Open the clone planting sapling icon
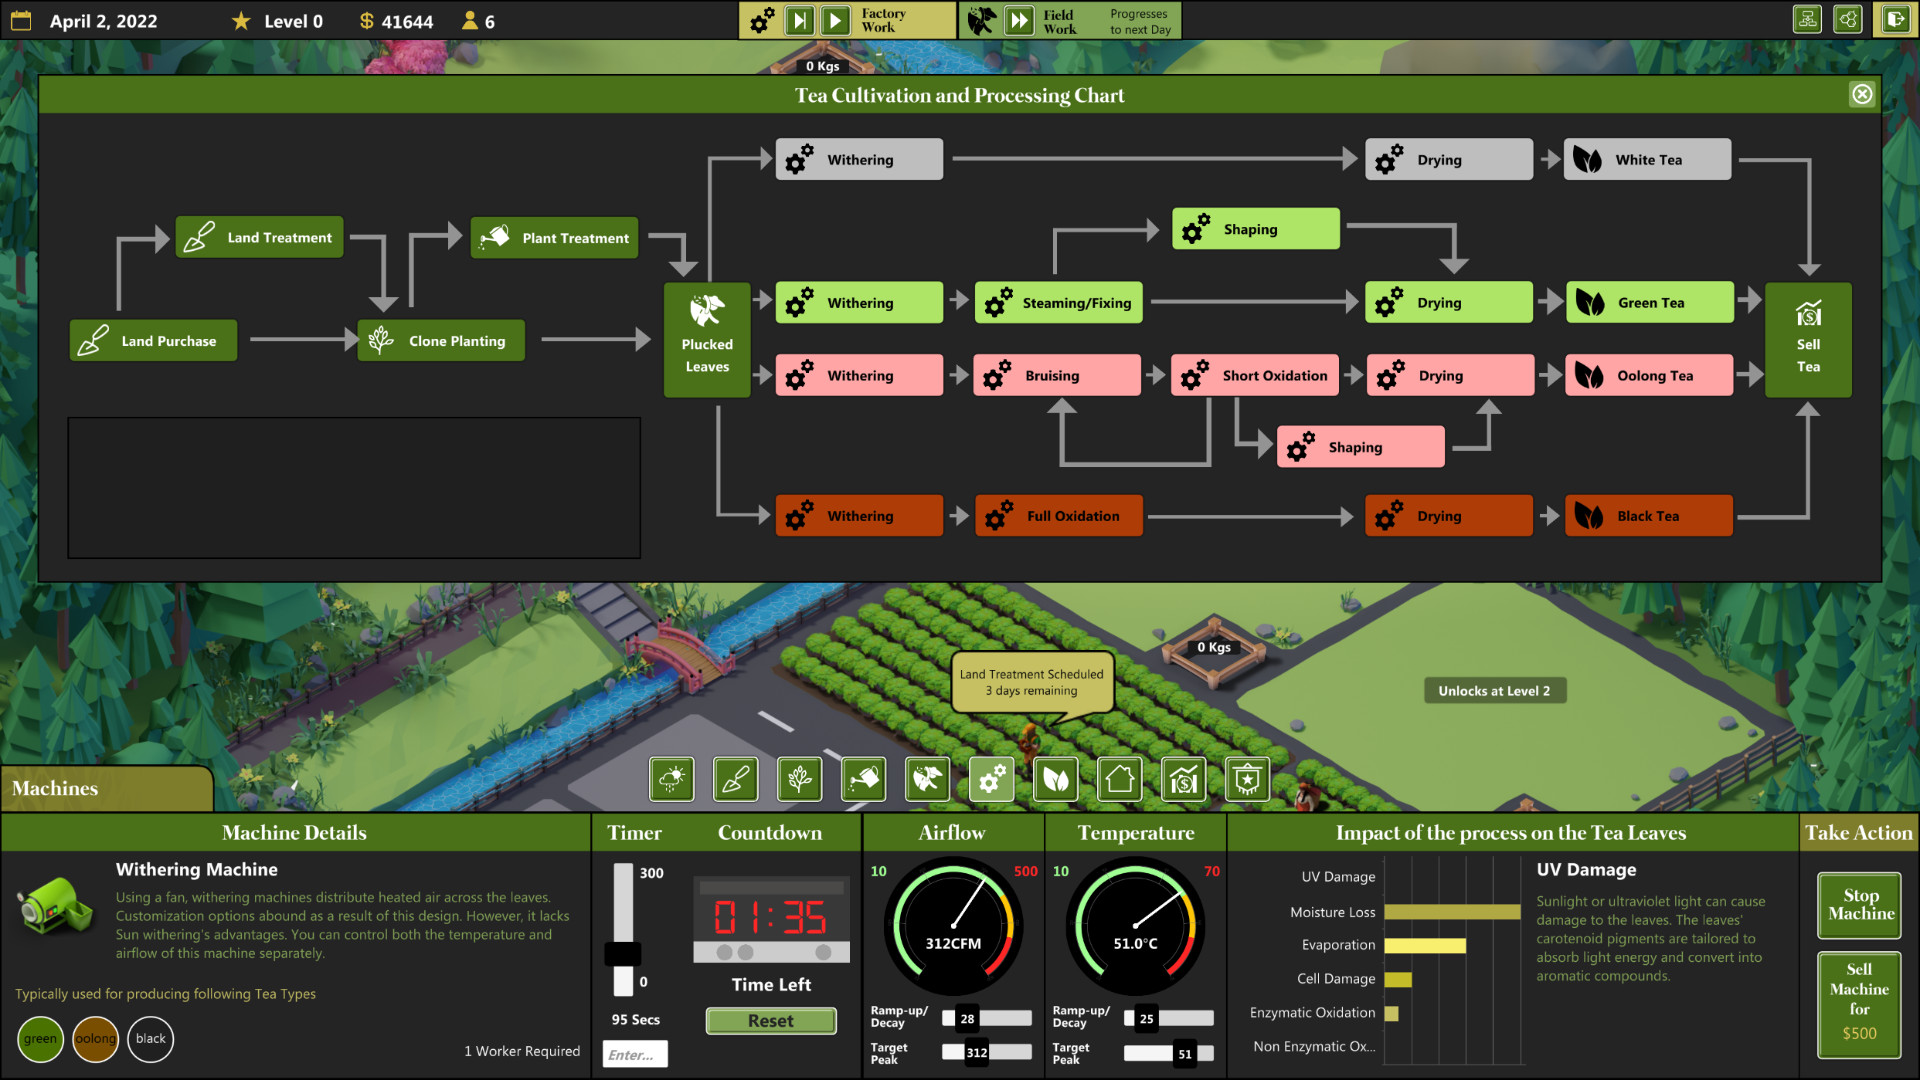Screen dimensions: 1920x1080 point(799,779)
